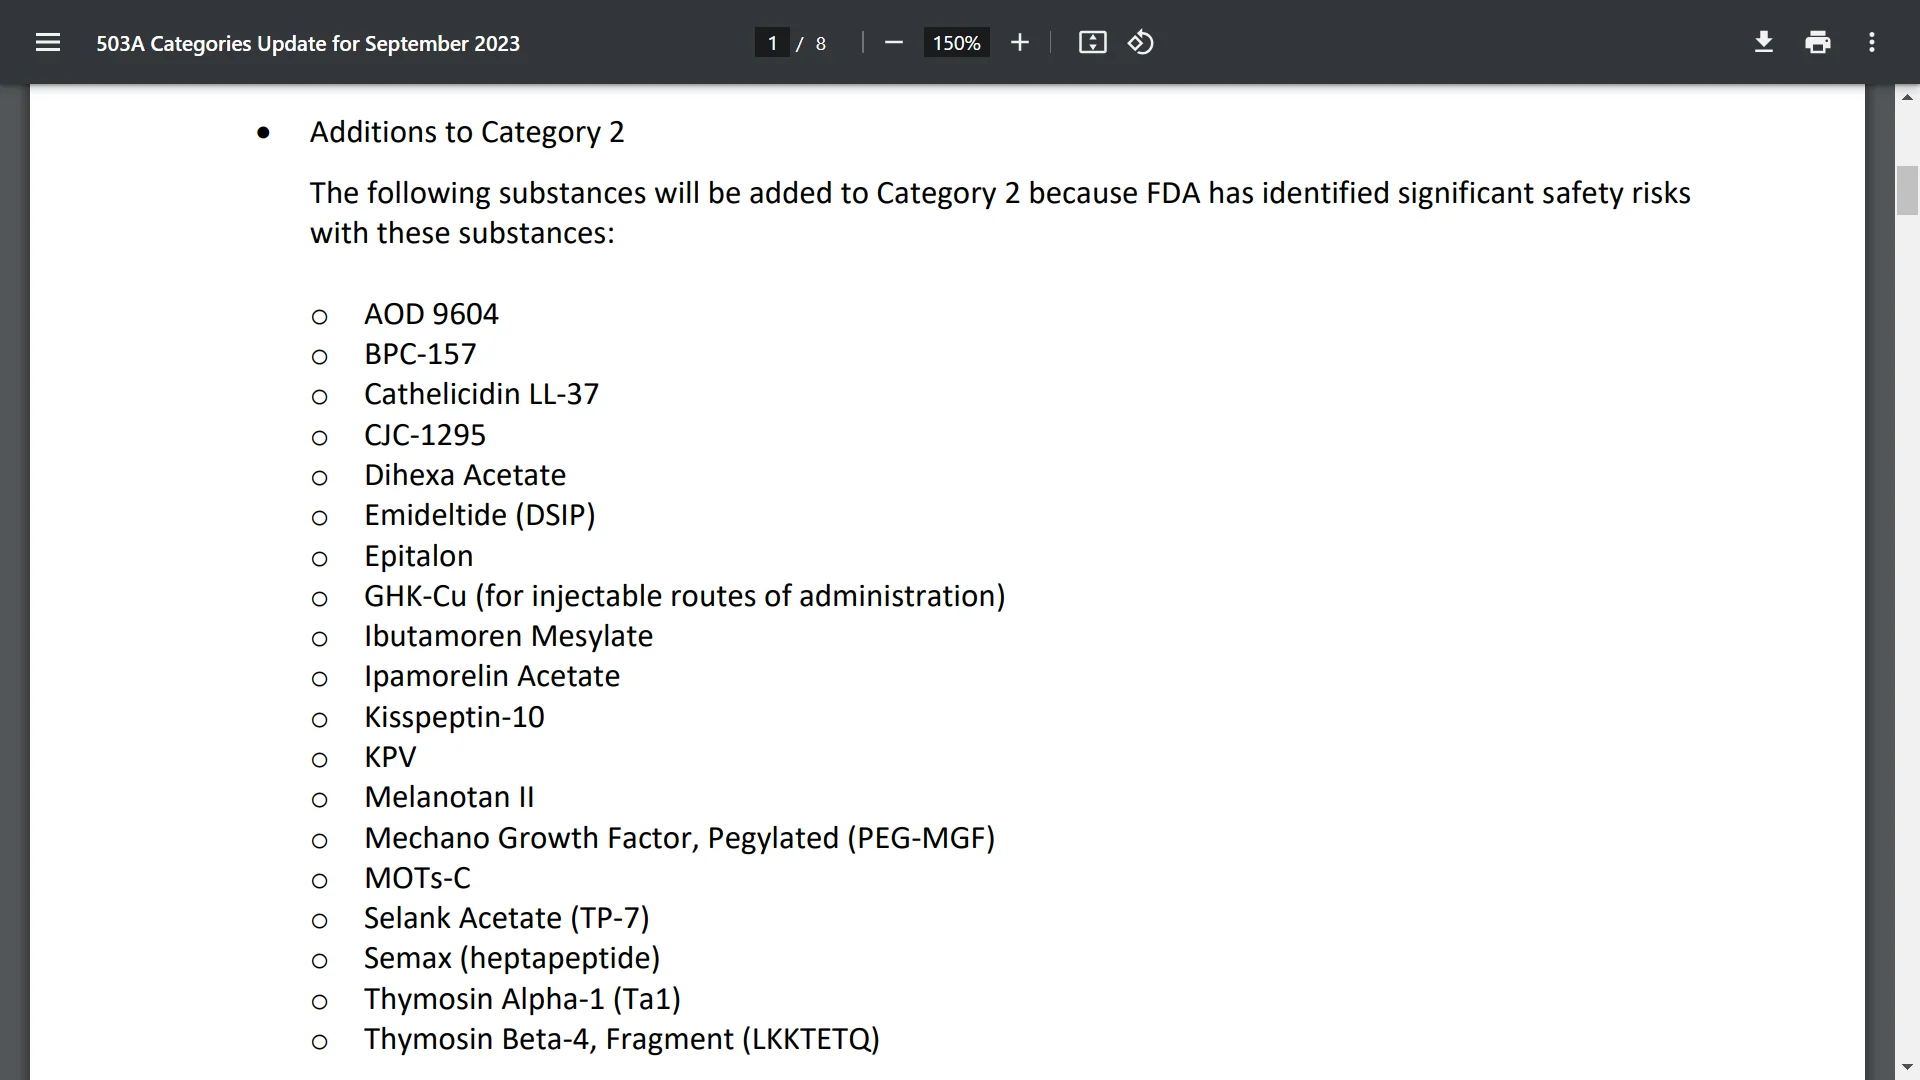Click 'Kisspeptin-10' in the list

point(454,717)
